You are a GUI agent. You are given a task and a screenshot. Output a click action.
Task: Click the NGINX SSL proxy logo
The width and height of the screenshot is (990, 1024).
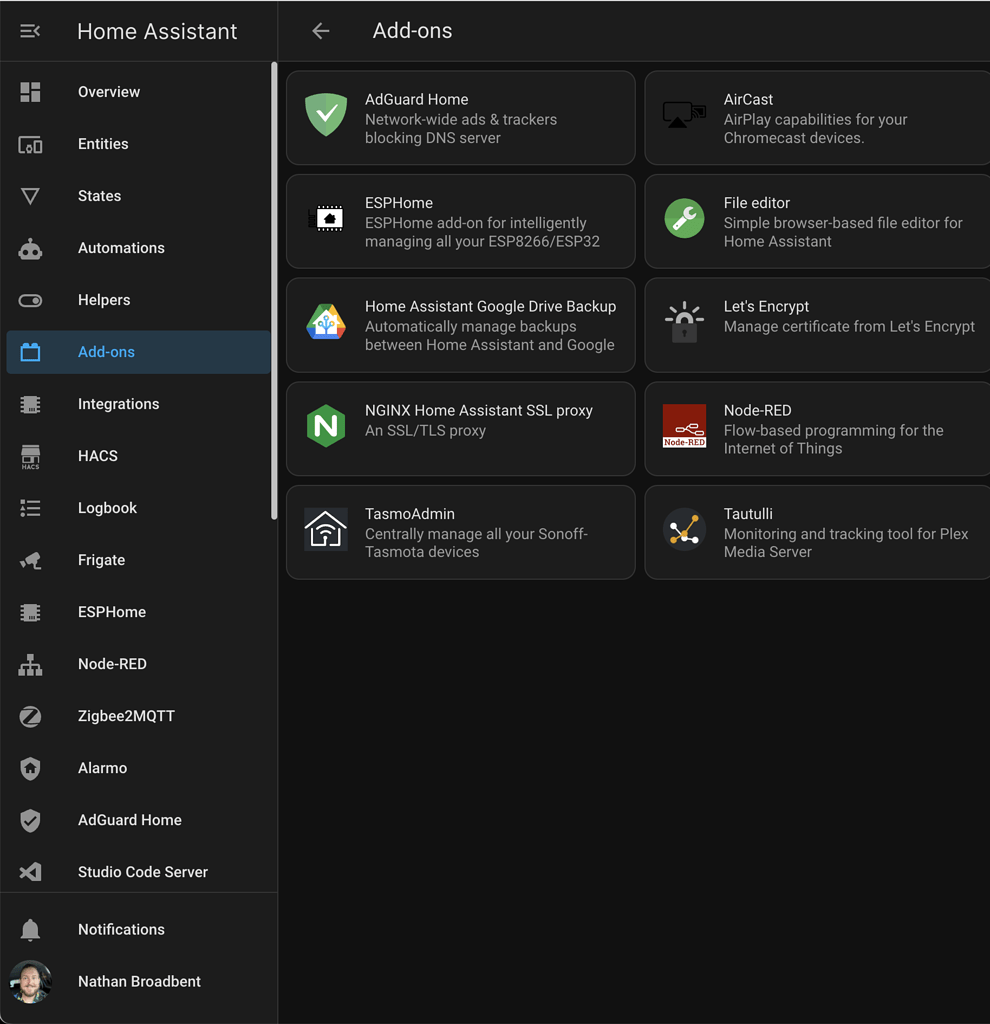[x=326, y=427]
